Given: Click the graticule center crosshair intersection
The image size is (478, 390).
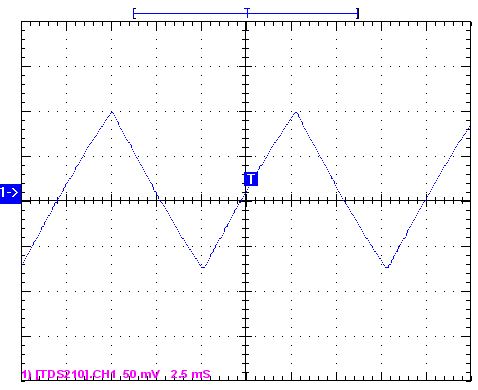Looking at the screenshot, I should pyautogui.click(x=246, y=201).
